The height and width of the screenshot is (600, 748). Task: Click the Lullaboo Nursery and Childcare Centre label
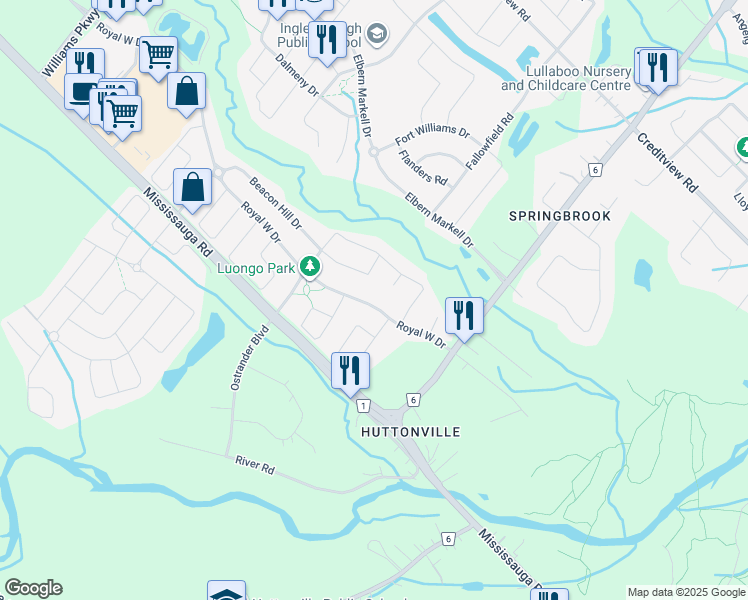(x=566, y=79)
